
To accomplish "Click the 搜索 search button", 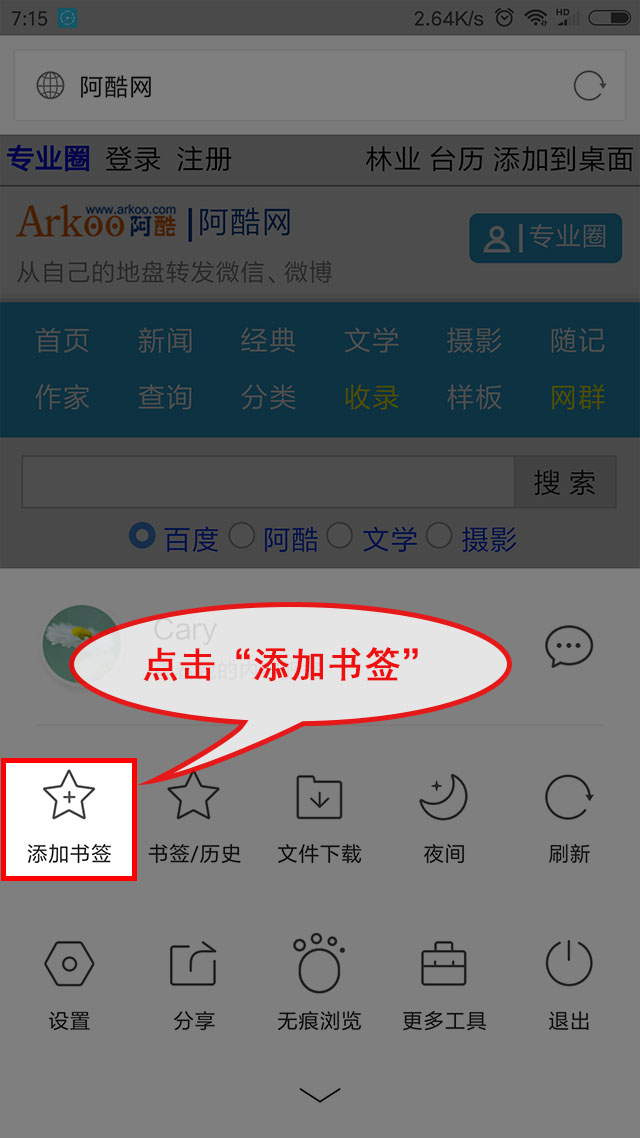I will [565, 482].
